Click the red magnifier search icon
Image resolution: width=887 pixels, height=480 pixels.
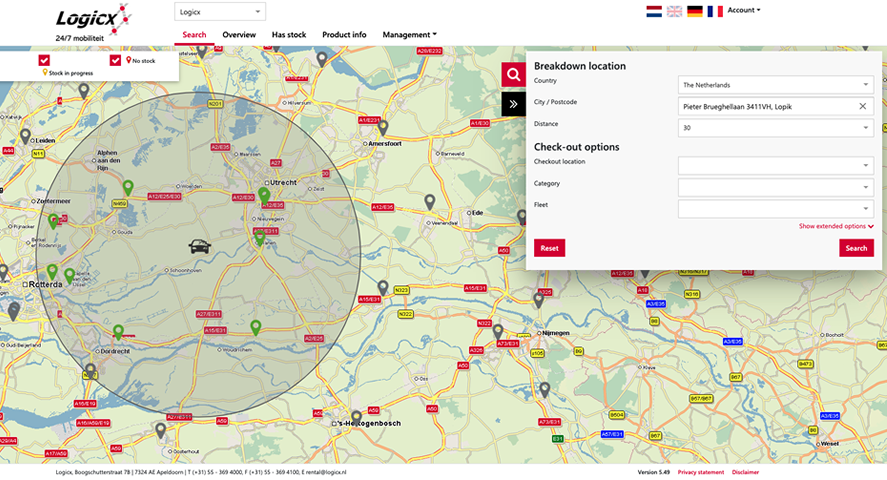[513, 75]
